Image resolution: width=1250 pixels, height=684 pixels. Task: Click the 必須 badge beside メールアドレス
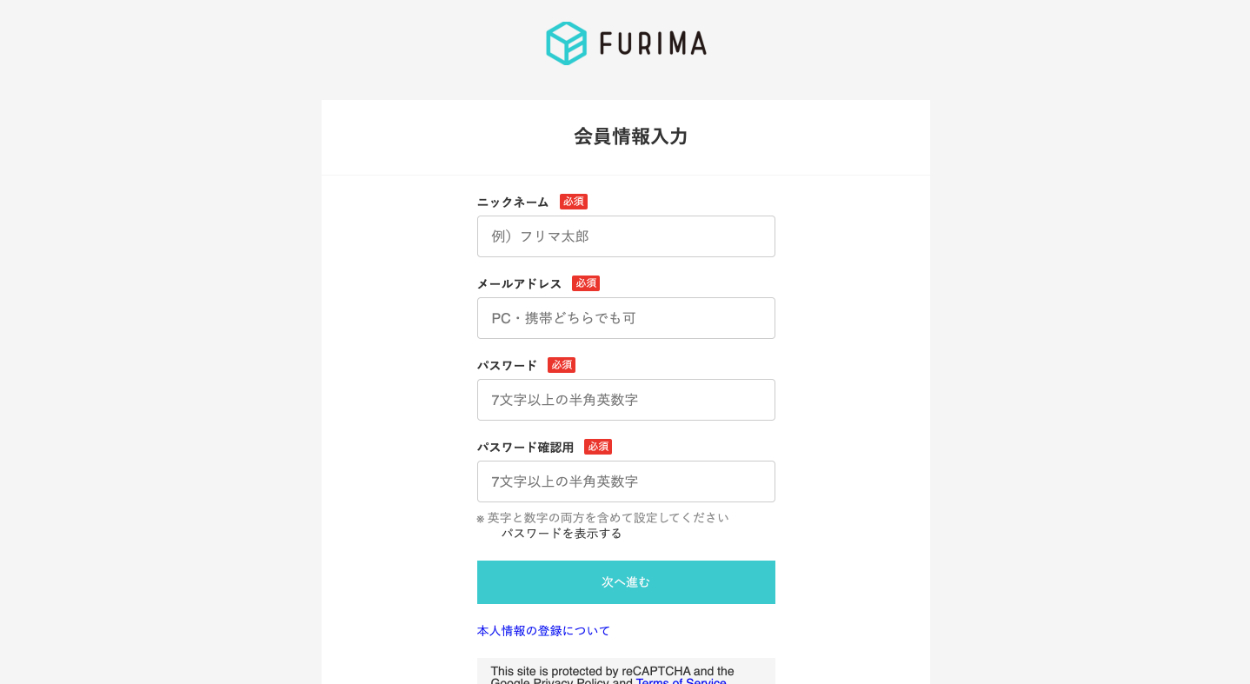point(586,284)
